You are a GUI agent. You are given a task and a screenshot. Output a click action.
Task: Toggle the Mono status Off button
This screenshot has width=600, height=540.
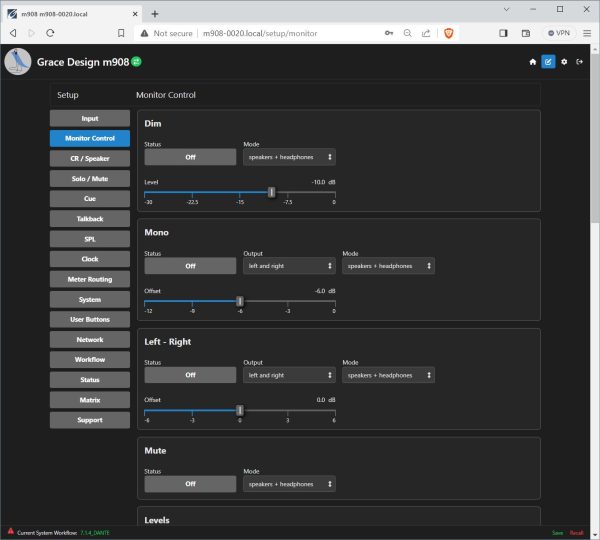(190, 266)
